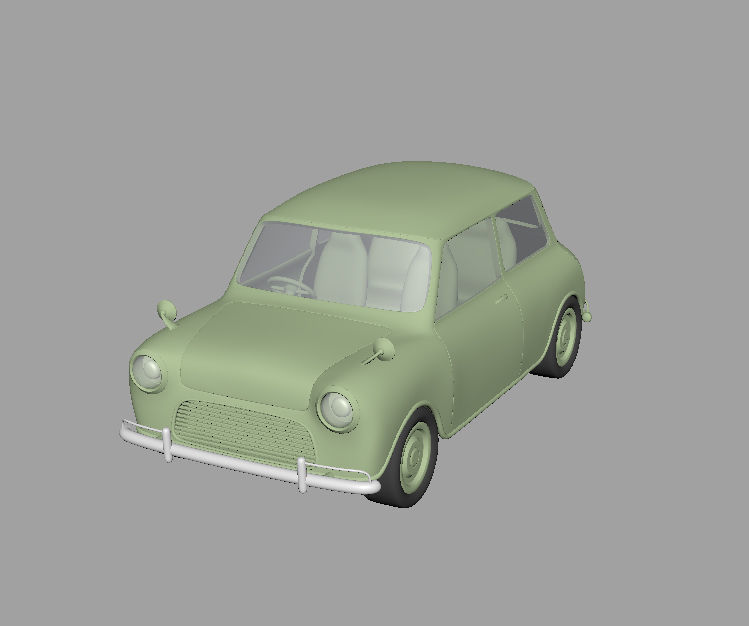Select the rear wheel hubcap

567,337
